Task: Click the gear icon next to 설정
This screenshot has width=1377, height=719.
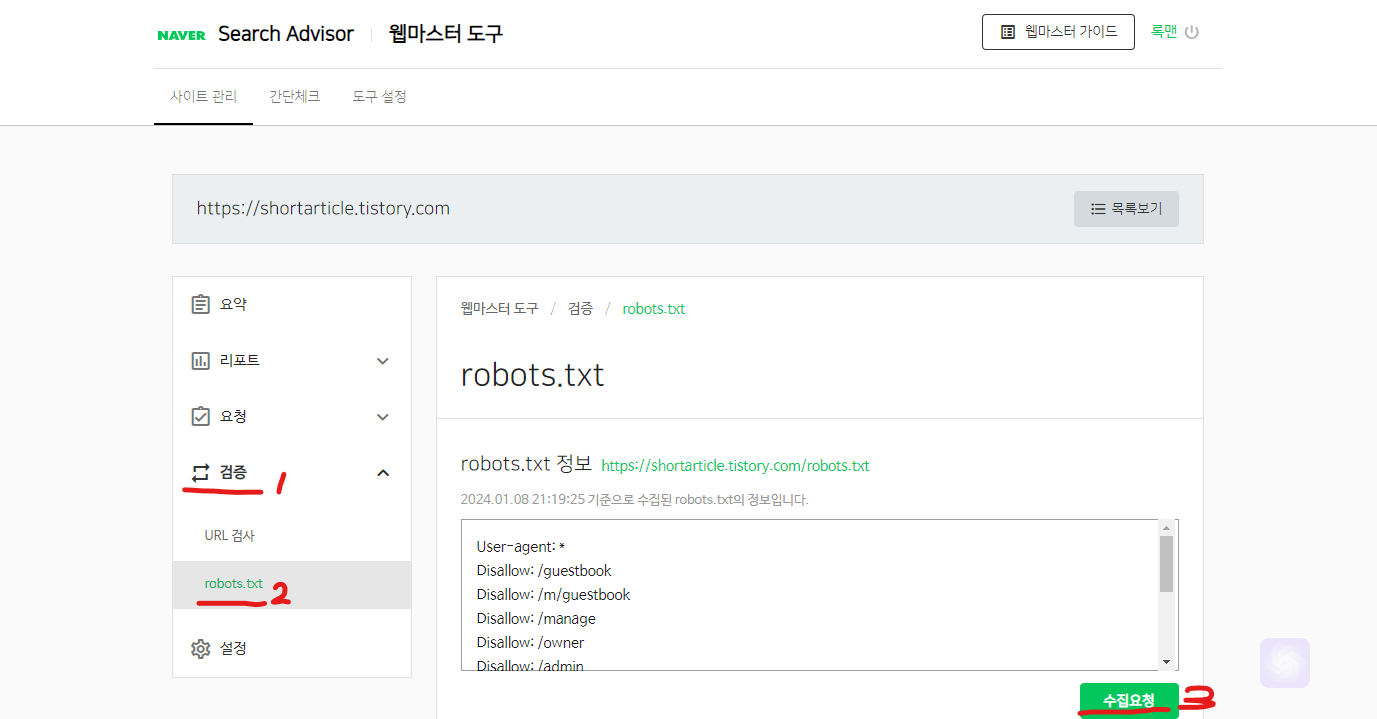Action: coord(201,648)
